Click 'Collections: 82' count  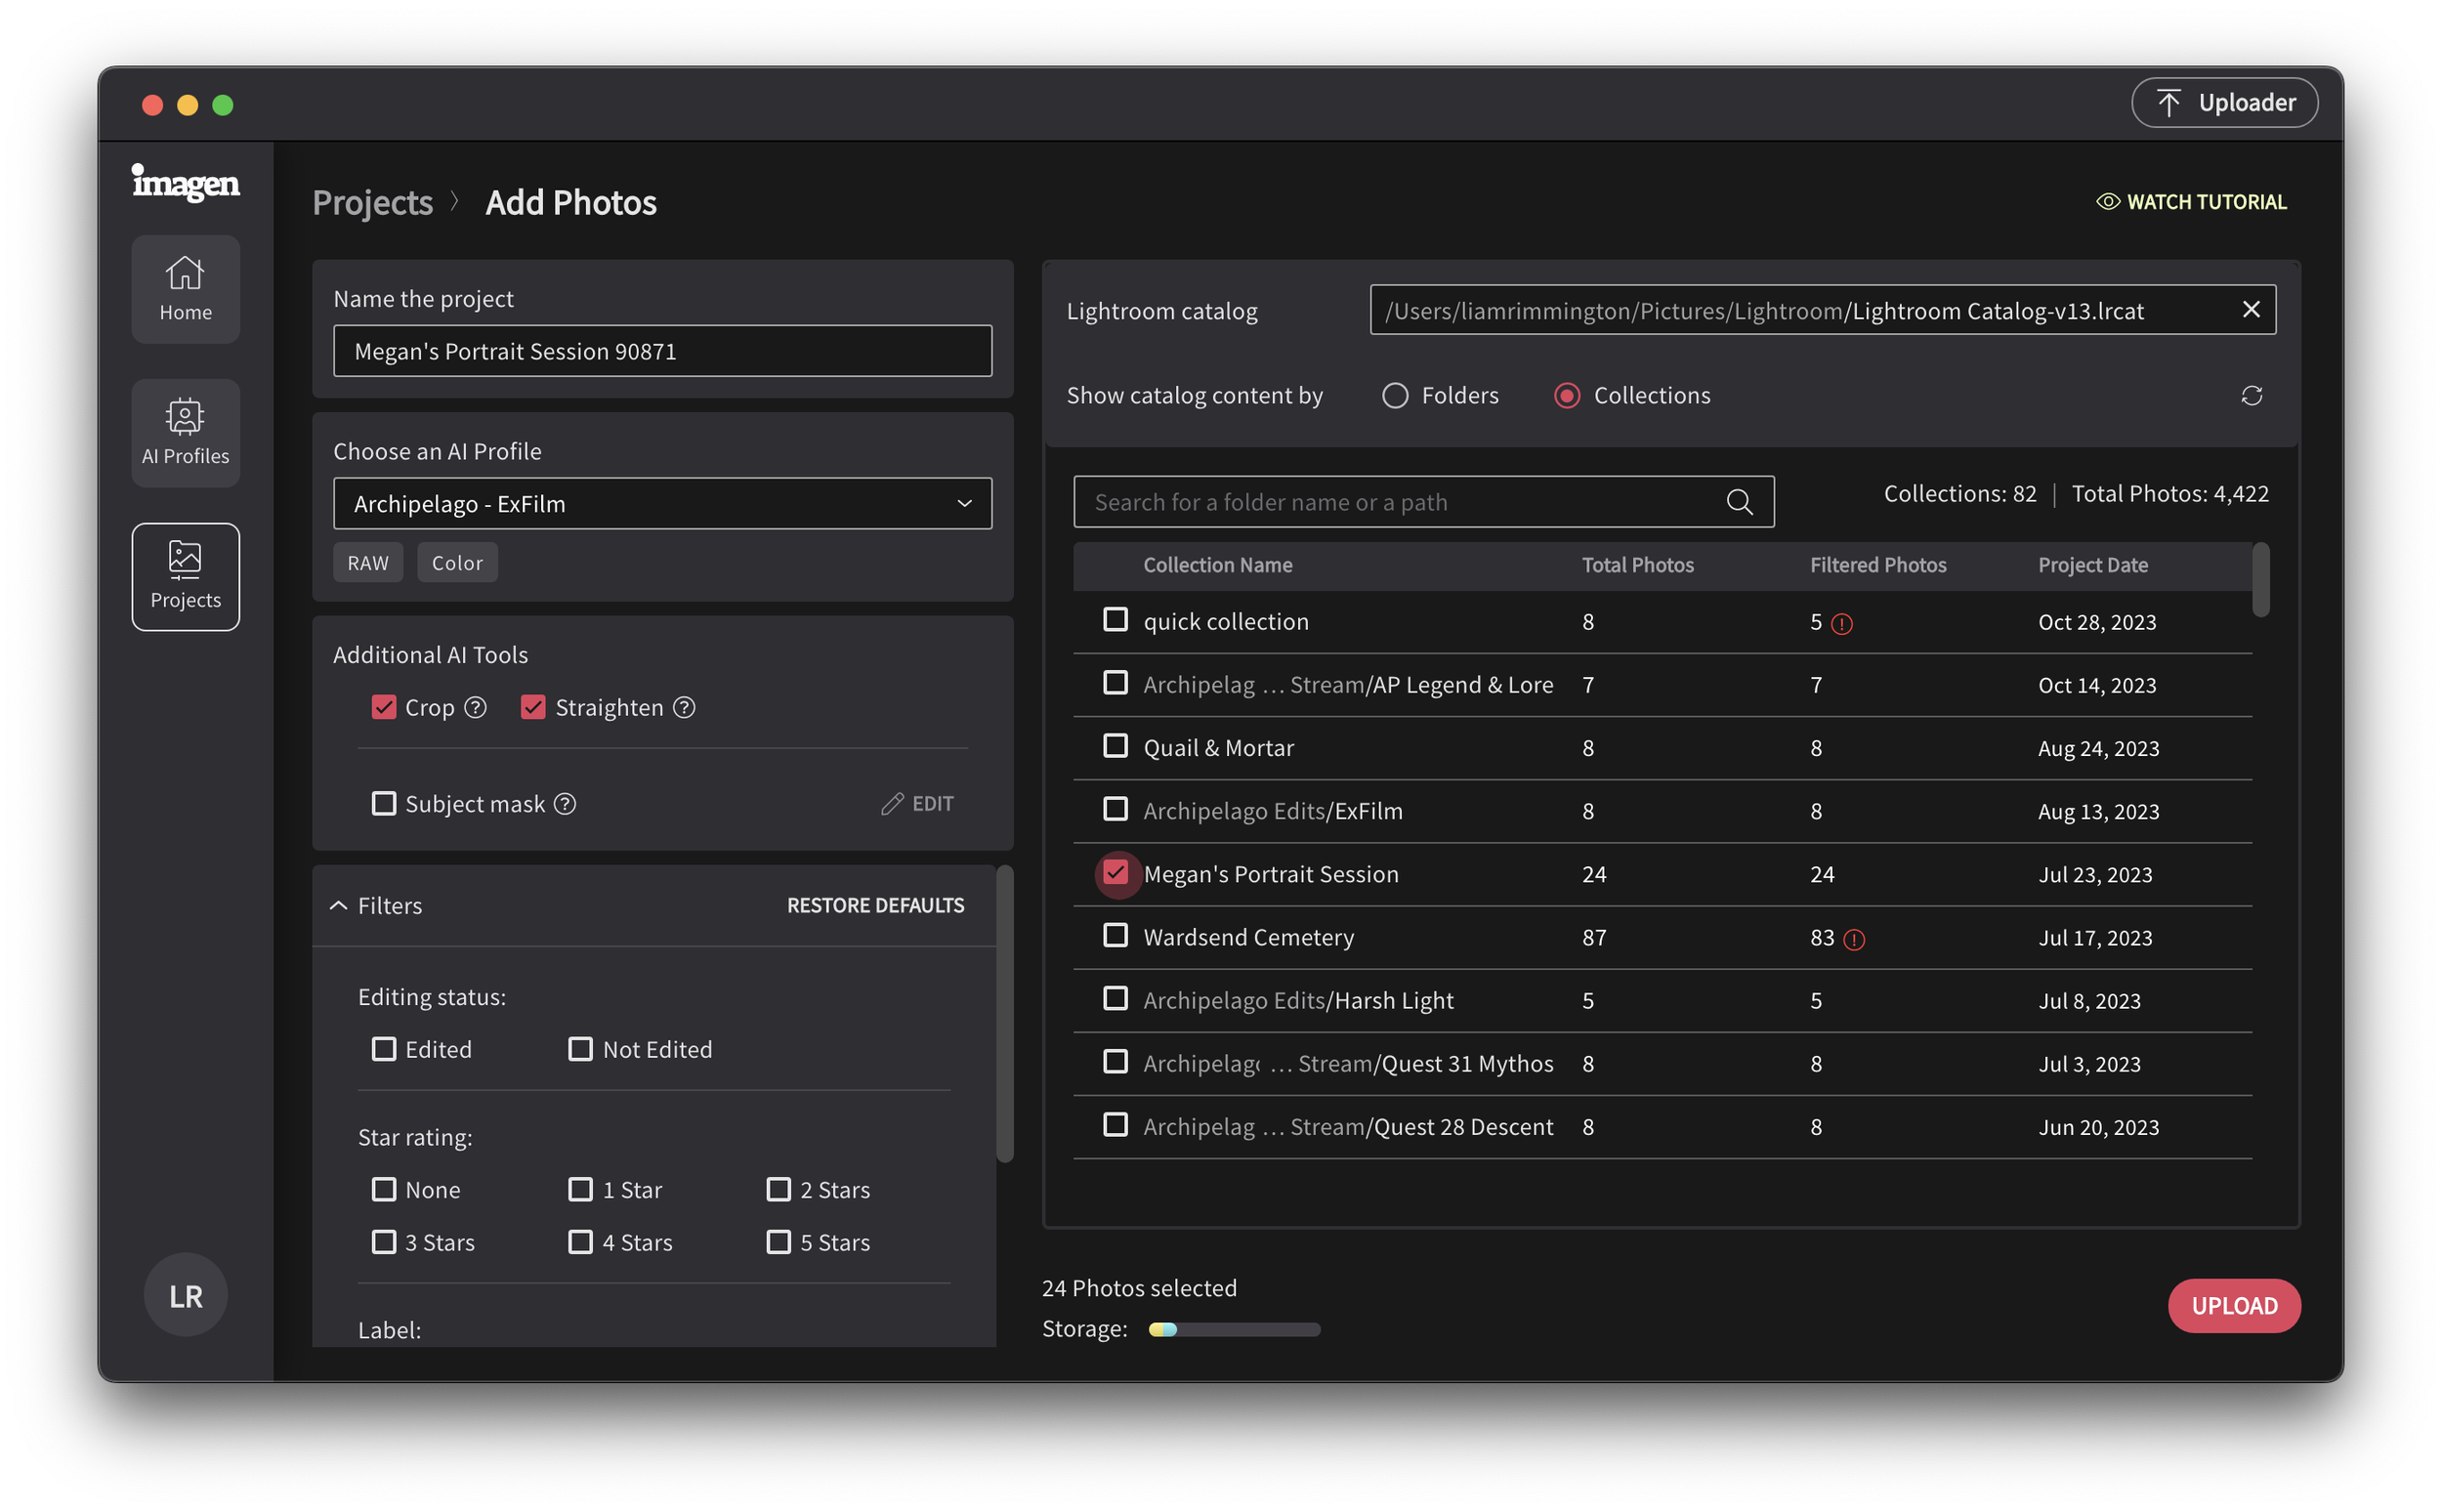pos(1960,494)
